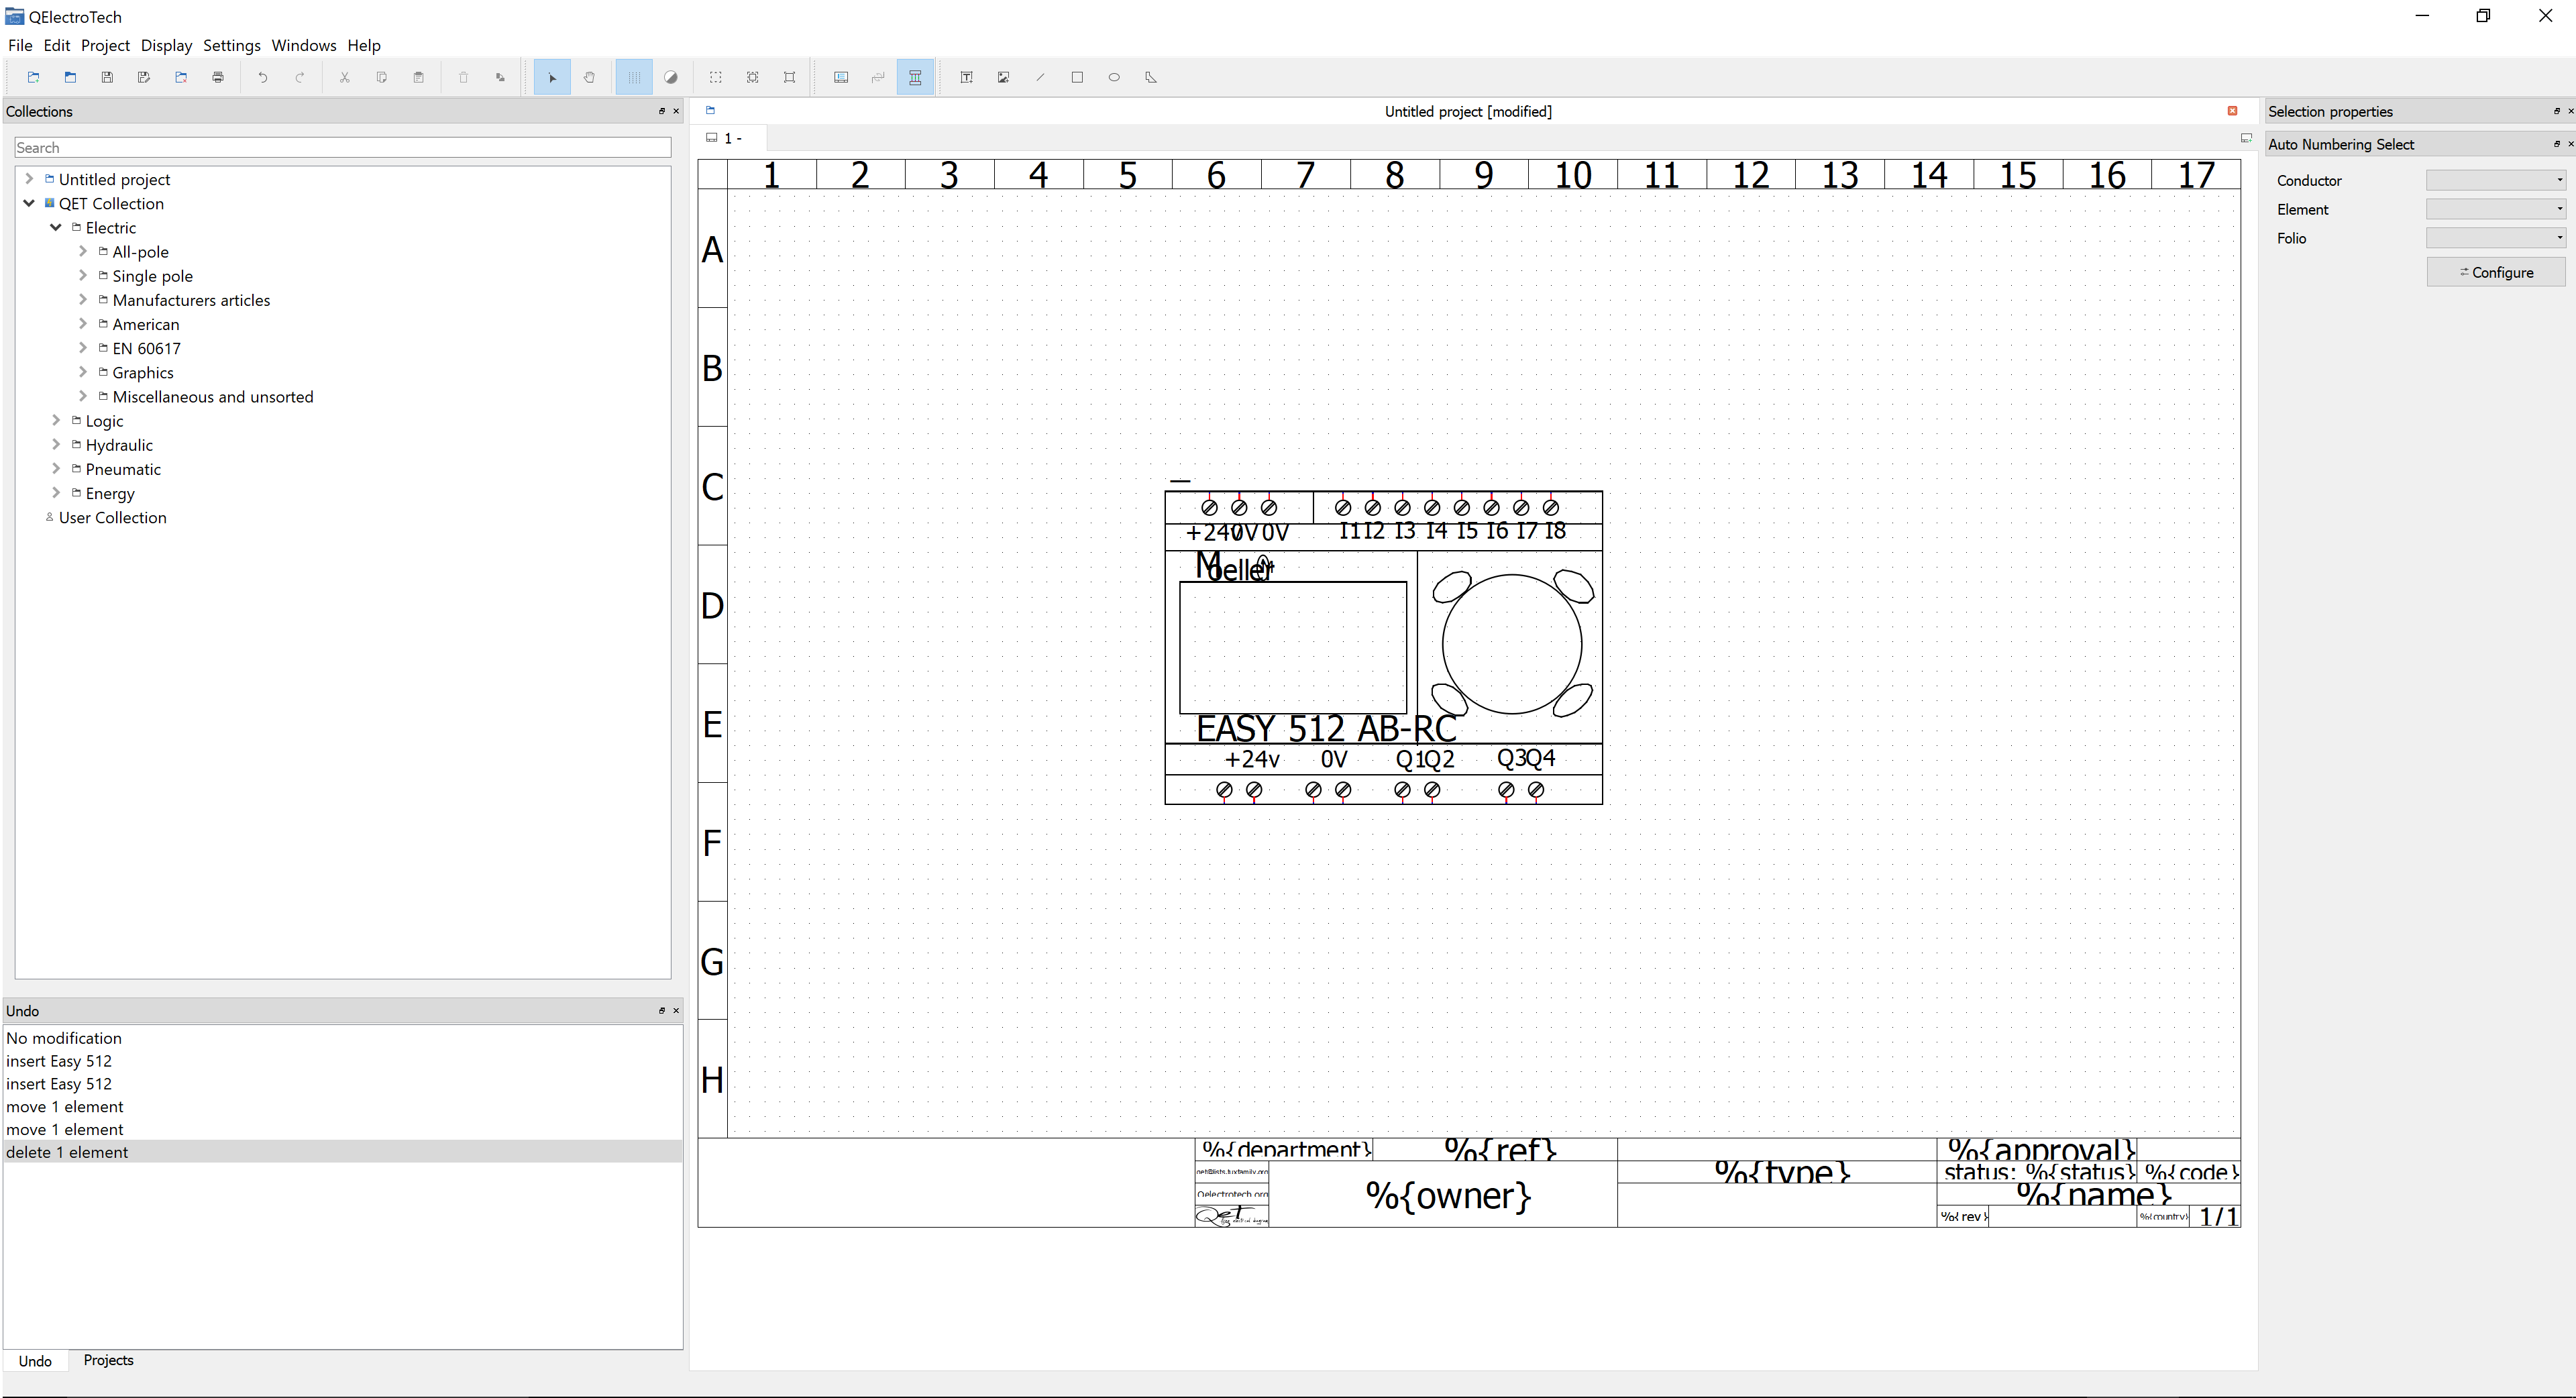Click the Configure button

click(x=2495, y=272)
